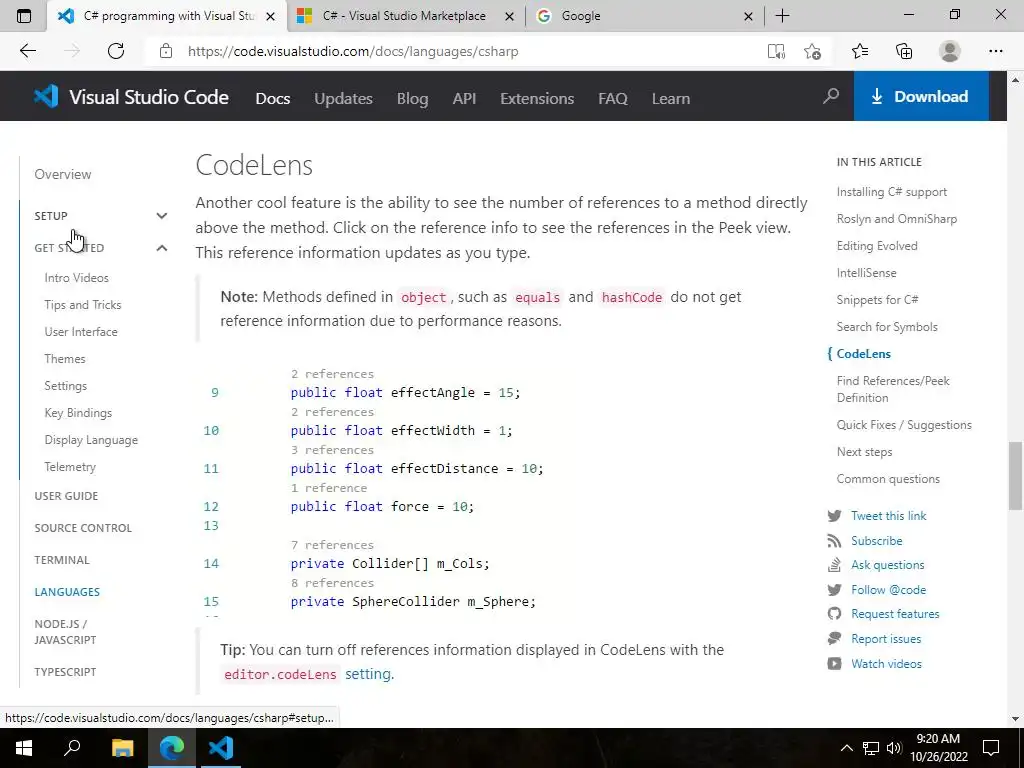Go back with the browser back arrow
The image size is (1024, 768).
click(x=27, y=51)
